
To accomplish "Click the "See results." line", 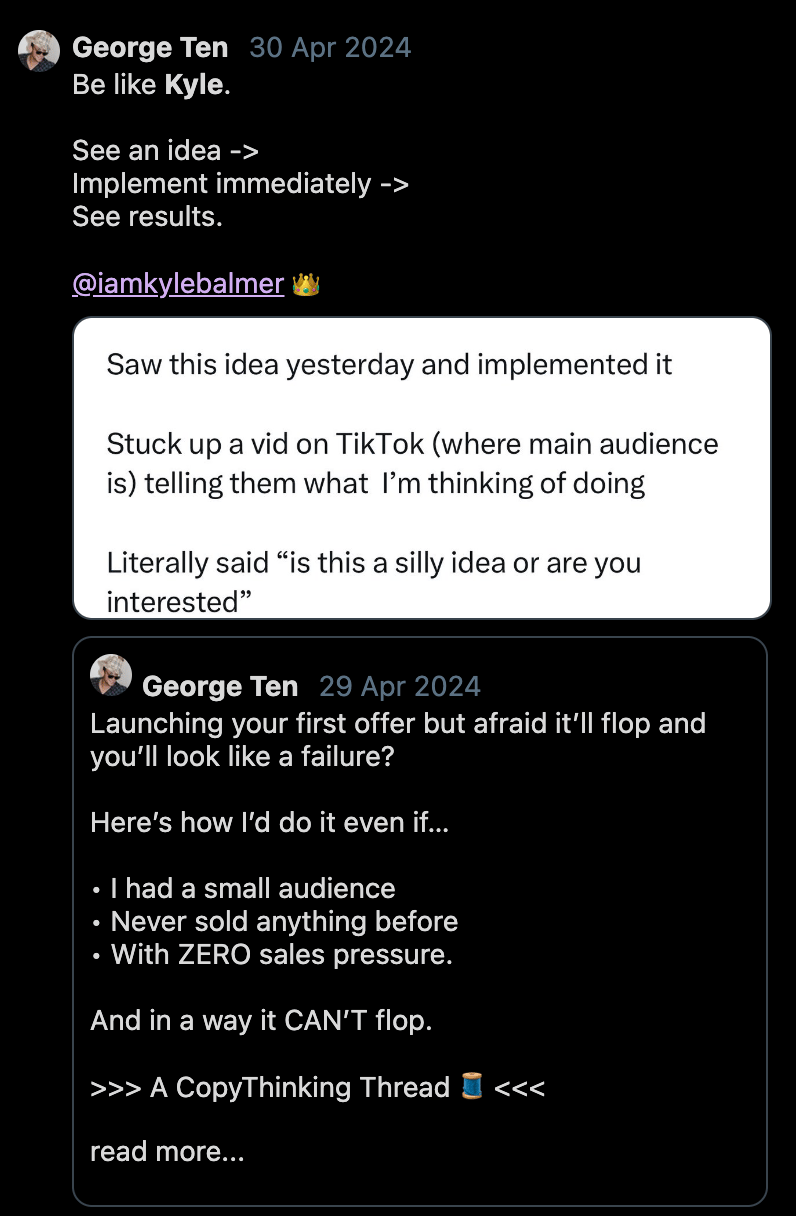I will point(147,217).
